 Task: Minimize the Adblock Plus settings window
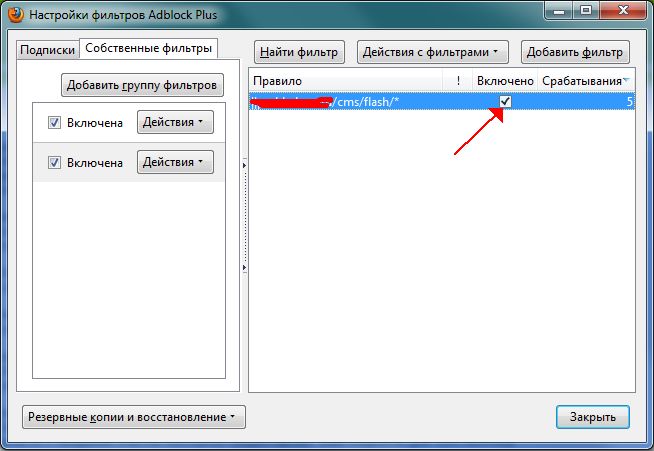click(559, 10)
